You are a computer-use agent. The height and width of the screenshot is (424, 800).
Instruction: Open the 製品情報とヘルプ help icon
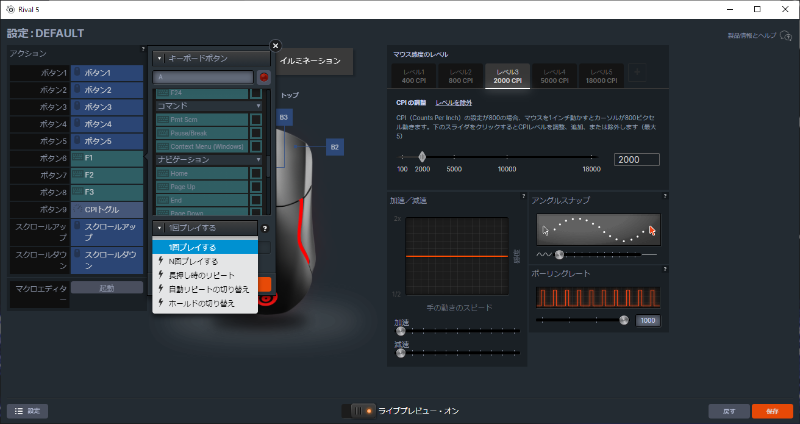pos(786,36)
